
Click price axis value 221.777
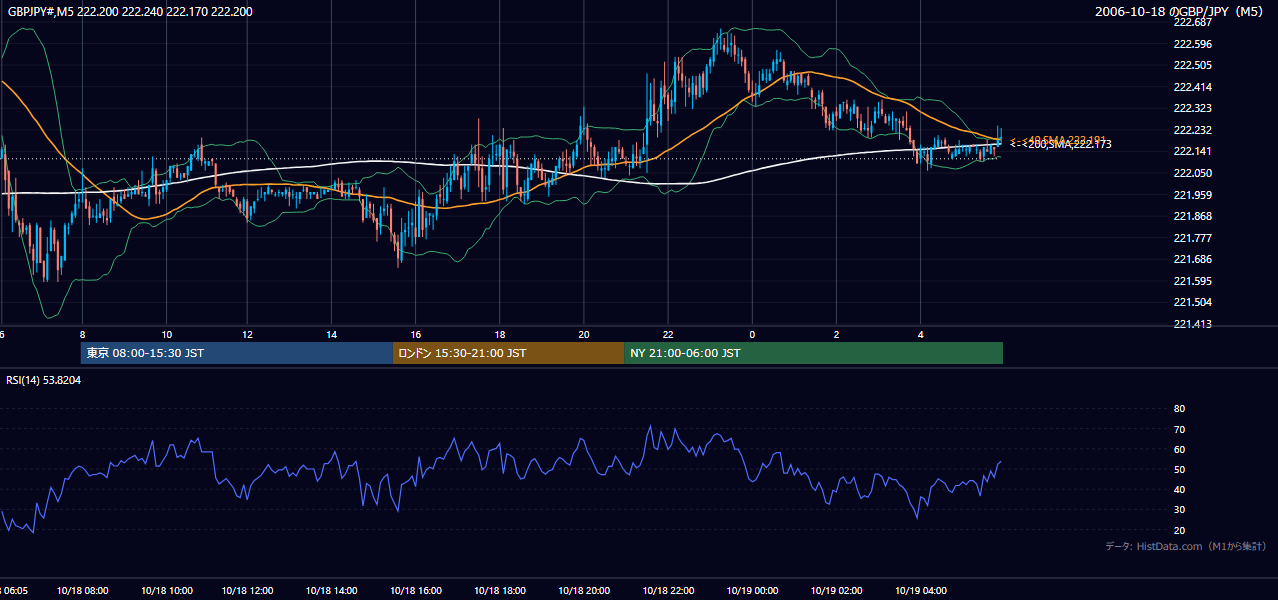tap(1192, 238)
